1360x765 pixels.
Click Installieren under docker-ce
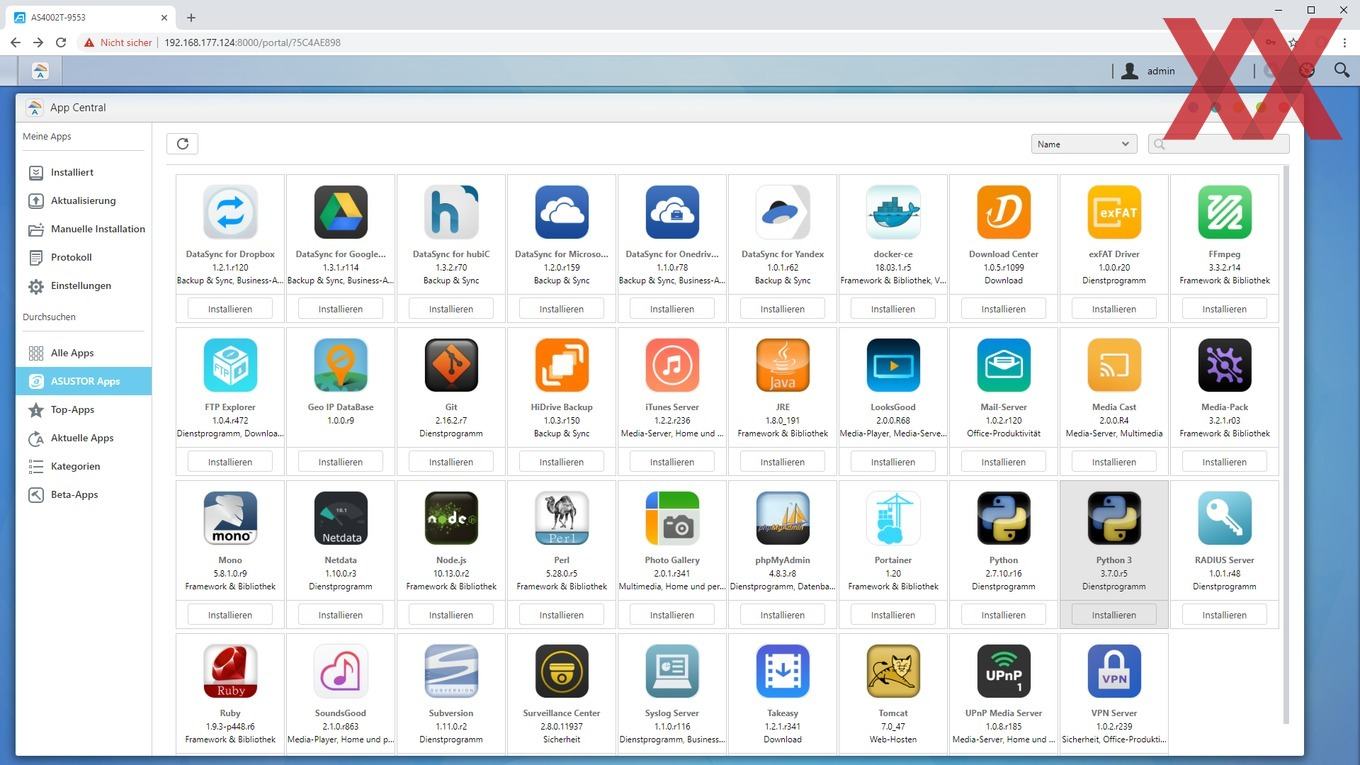(x=893, y=309)
